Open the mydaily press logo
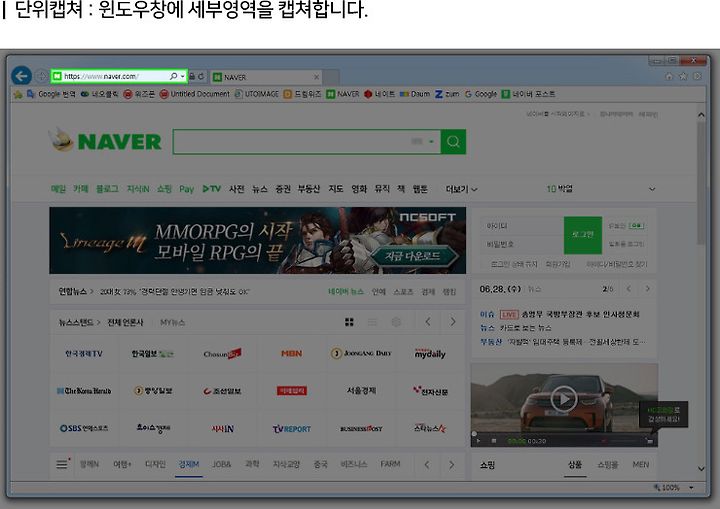Viewport: 720px width, 509px height. (x=430, y=353)
